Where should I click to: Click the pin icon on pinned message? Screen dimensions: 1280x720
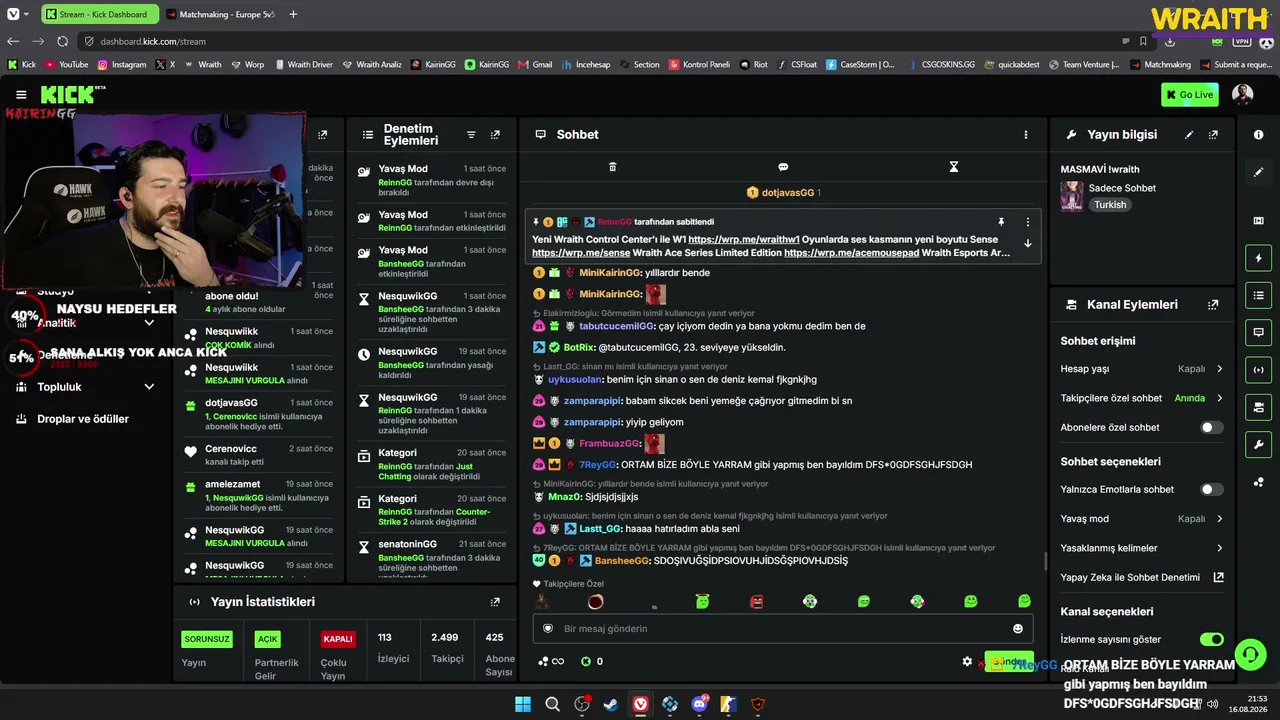(x=1000, y=222)
